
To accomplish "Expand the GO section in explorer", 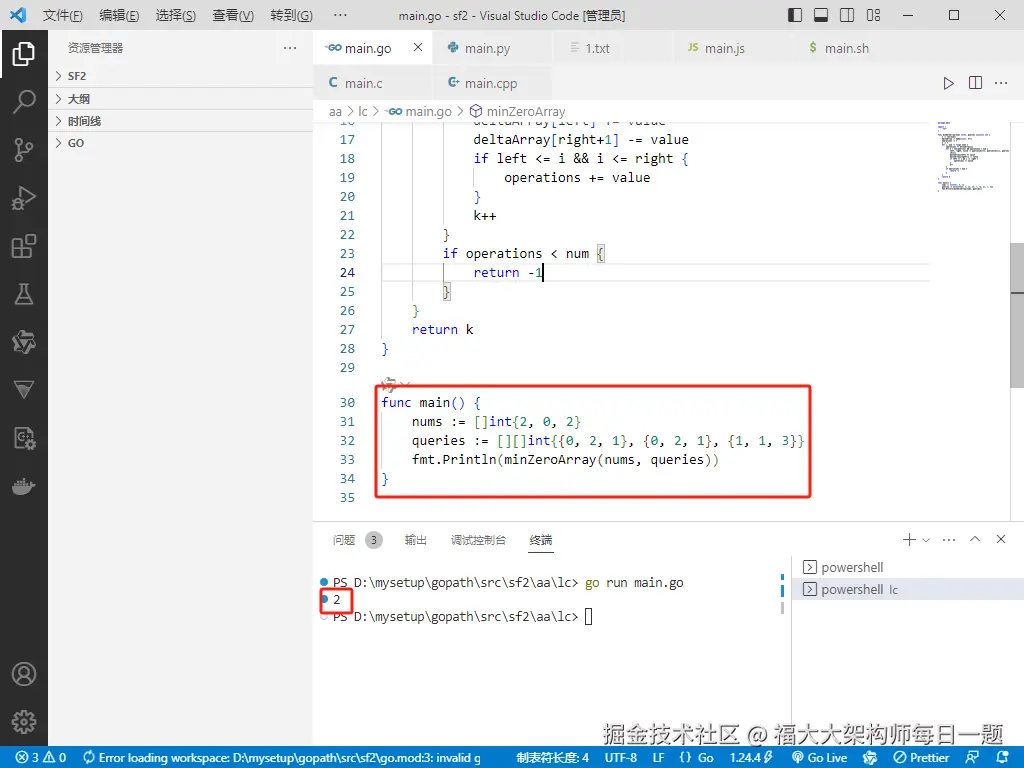I will (181, 143).
